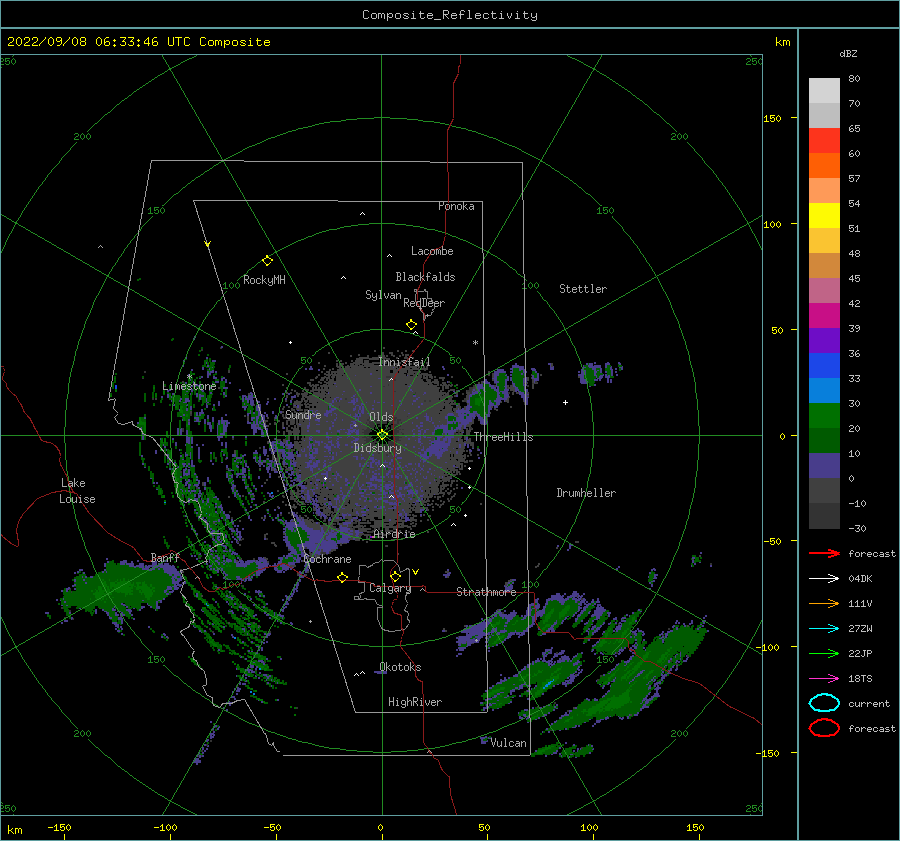Screen dimensions: 900x841
Task: Click the yellow 51-54 dBZ color swatch
Action: [824, 216]
